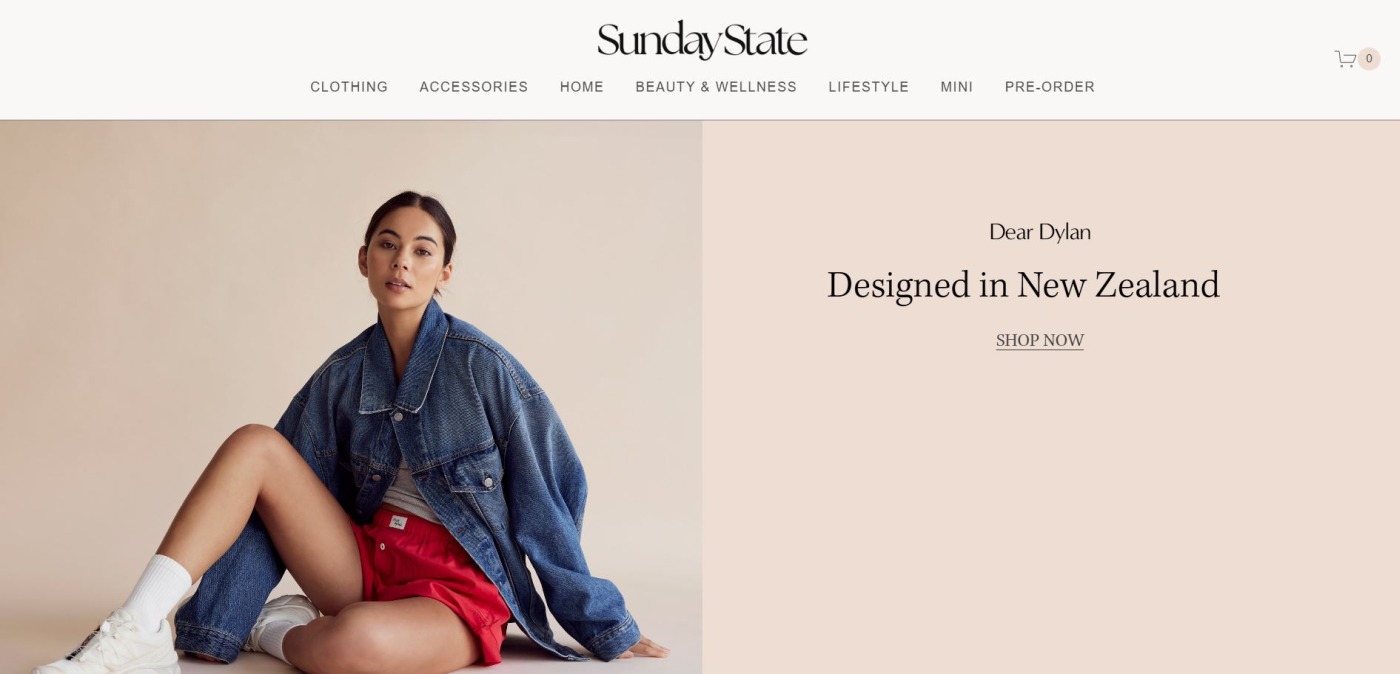Click the cart item count badge
Image resolution: width=1400 pixels, height=674 pixels.
[x=1369, y=59]
